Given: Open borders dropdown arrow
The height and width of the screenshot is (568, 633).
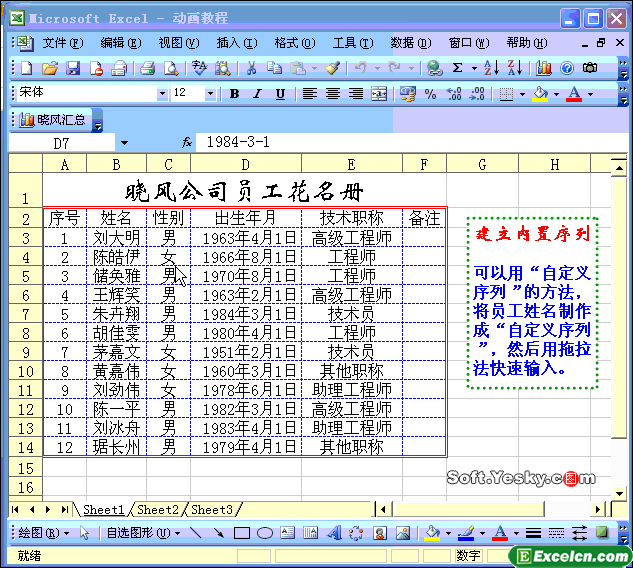Looking at the screenshot, I should (522, 94).
